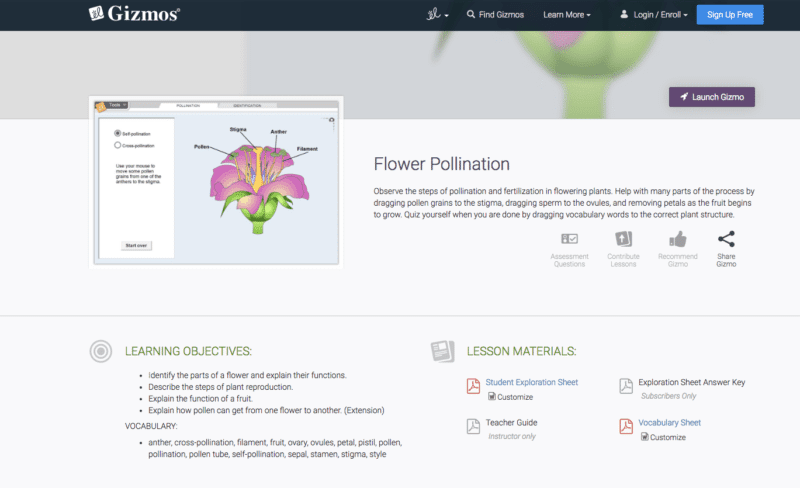Click the rocket icon on Launch Gizmo
Screen dimensions: 800x488
tap(684, 96)
